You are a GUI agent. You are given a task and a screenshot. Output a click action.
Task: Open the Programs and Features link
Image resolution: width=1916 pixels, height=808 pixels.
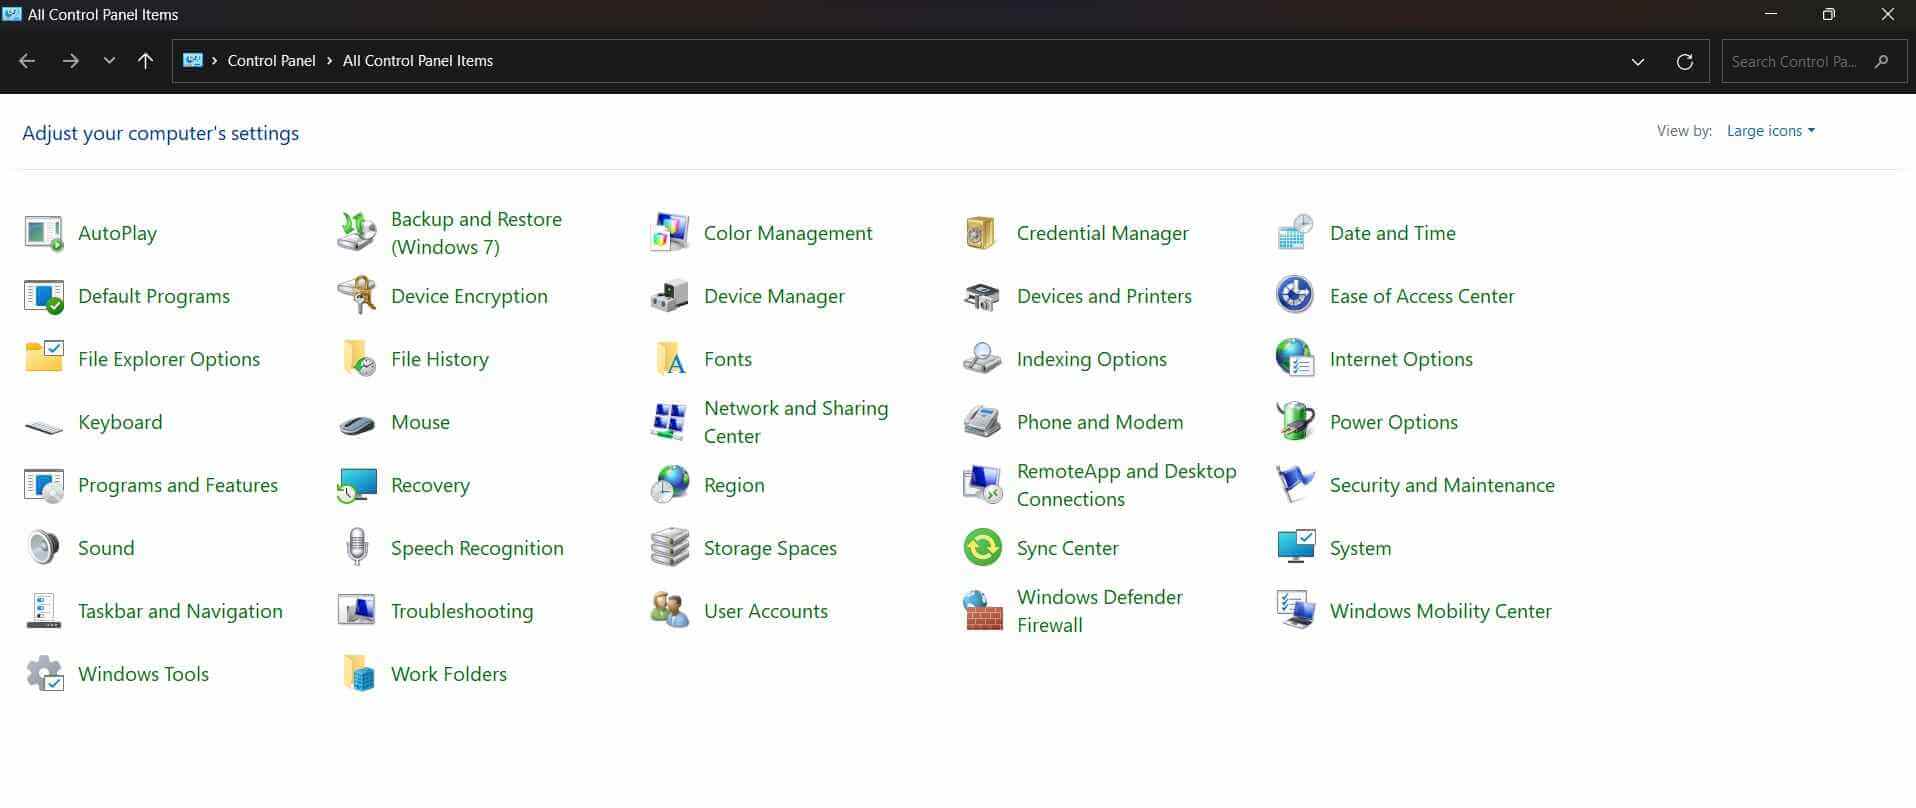tap(178, 485)
